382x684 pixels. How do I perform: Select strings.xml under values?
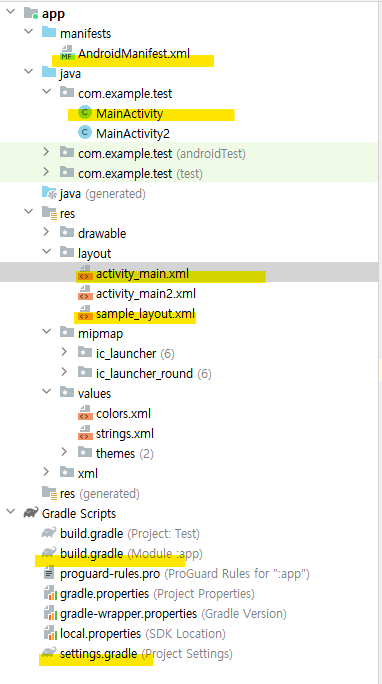pos(125,434)
